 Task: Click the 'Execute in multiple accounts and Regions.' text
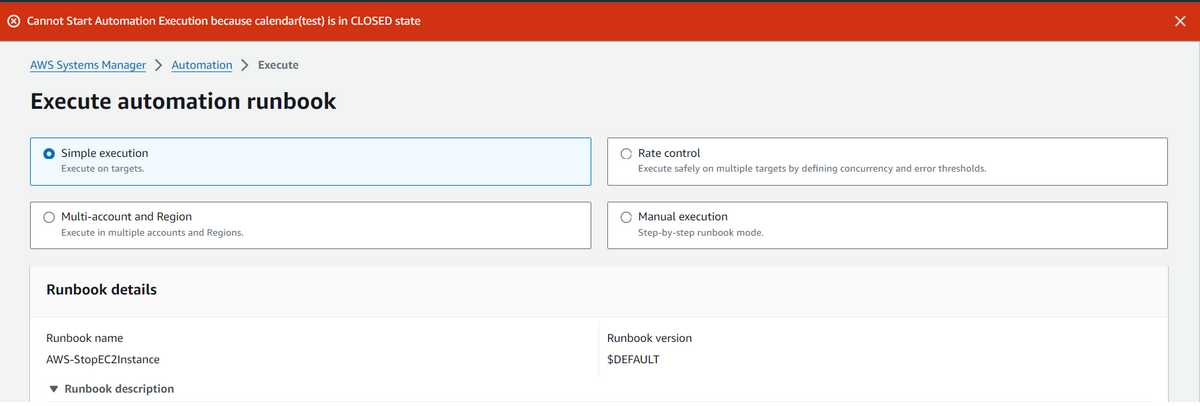152,232
